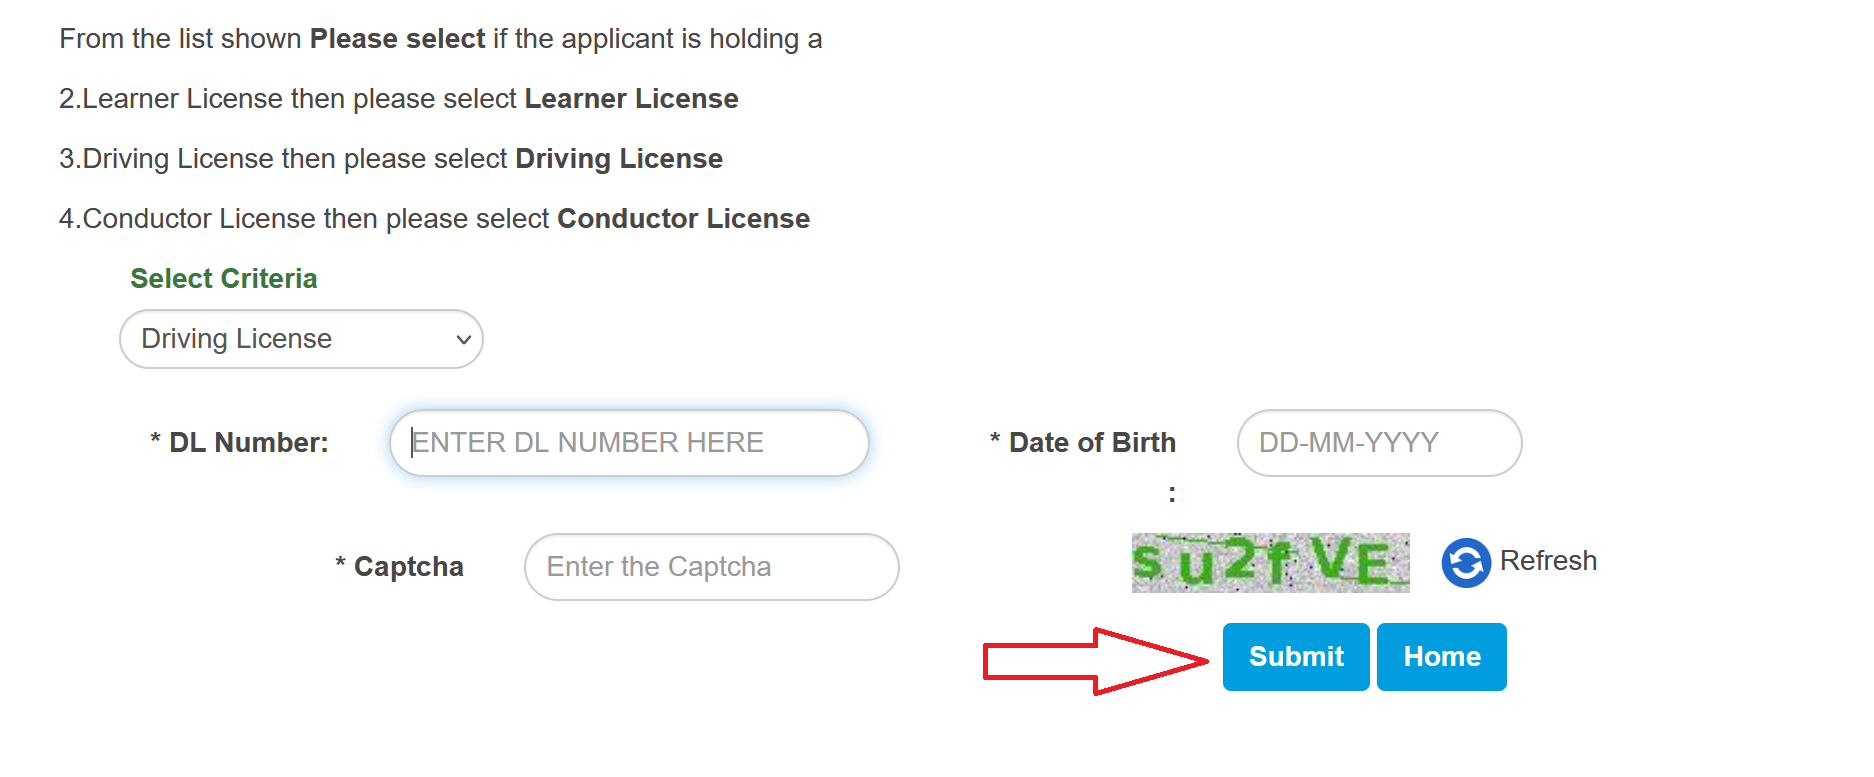The height and width of the screenshot is (777, 1874).
Task: Click the DL Number field label
Action: [239, 442]
